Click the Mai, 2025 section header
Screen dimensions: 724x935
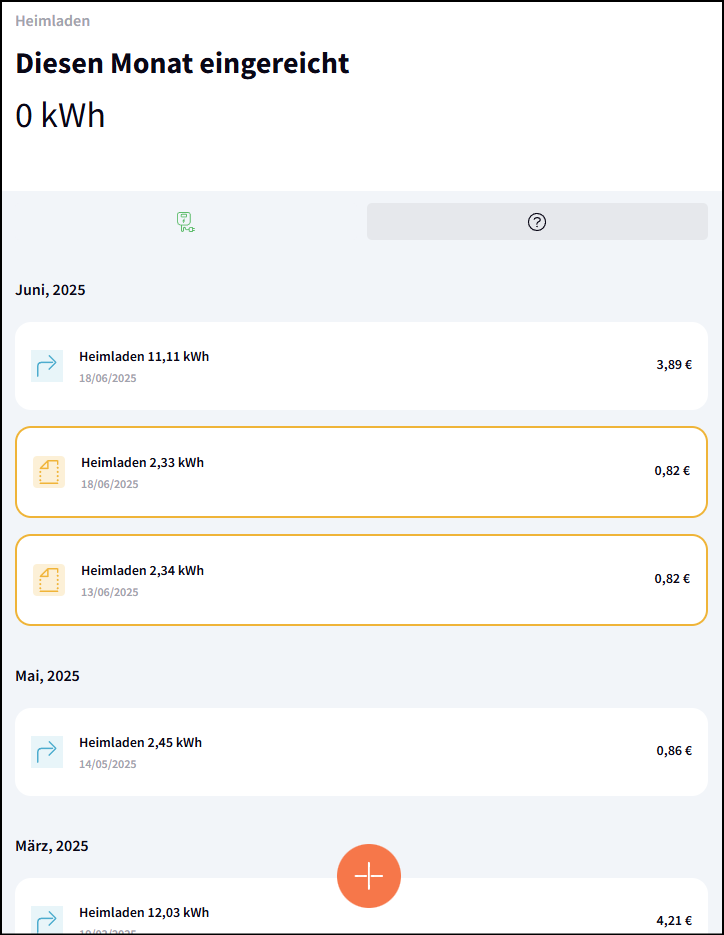point(47,677)
